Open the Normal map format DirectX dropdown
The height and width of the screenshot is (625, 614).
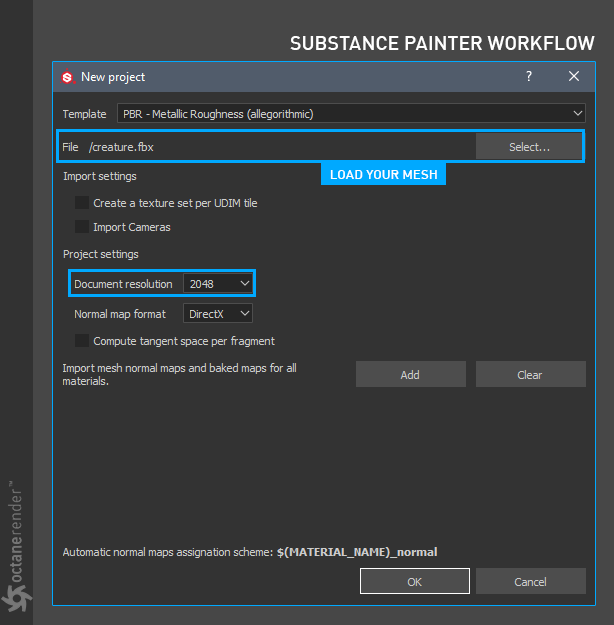coord(218,314)
